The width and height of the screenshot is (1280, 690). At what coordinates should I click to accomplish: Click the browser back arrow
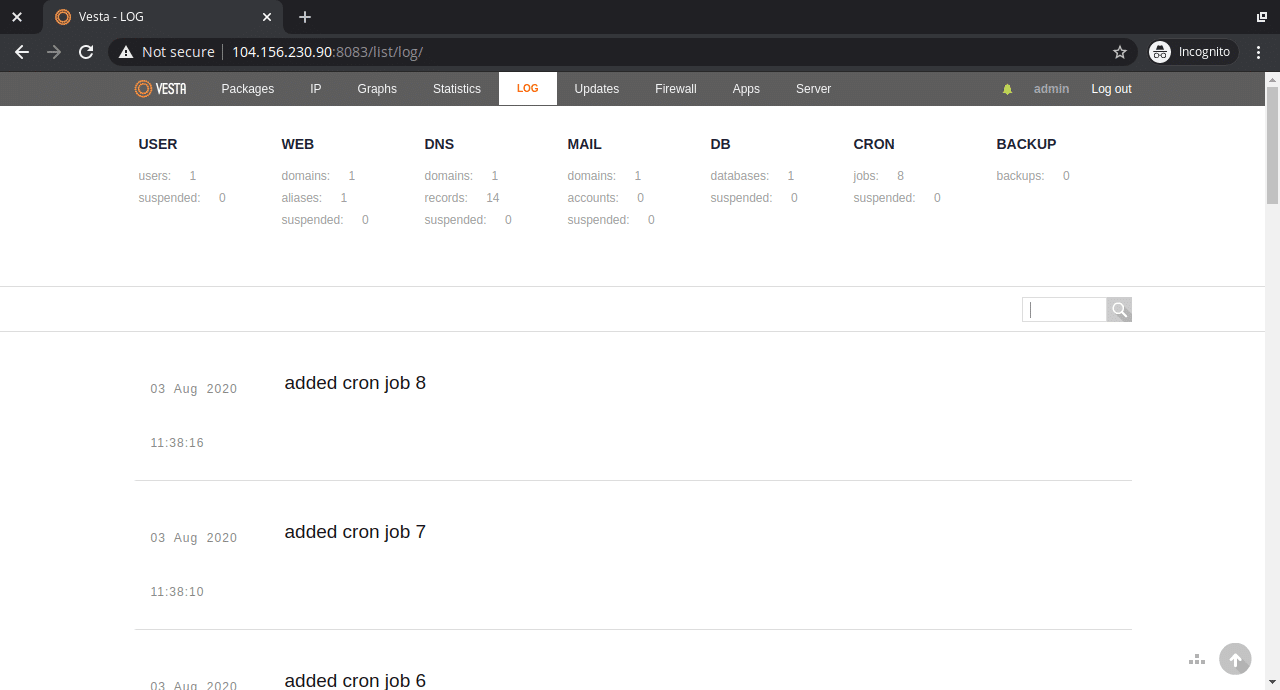22,51
